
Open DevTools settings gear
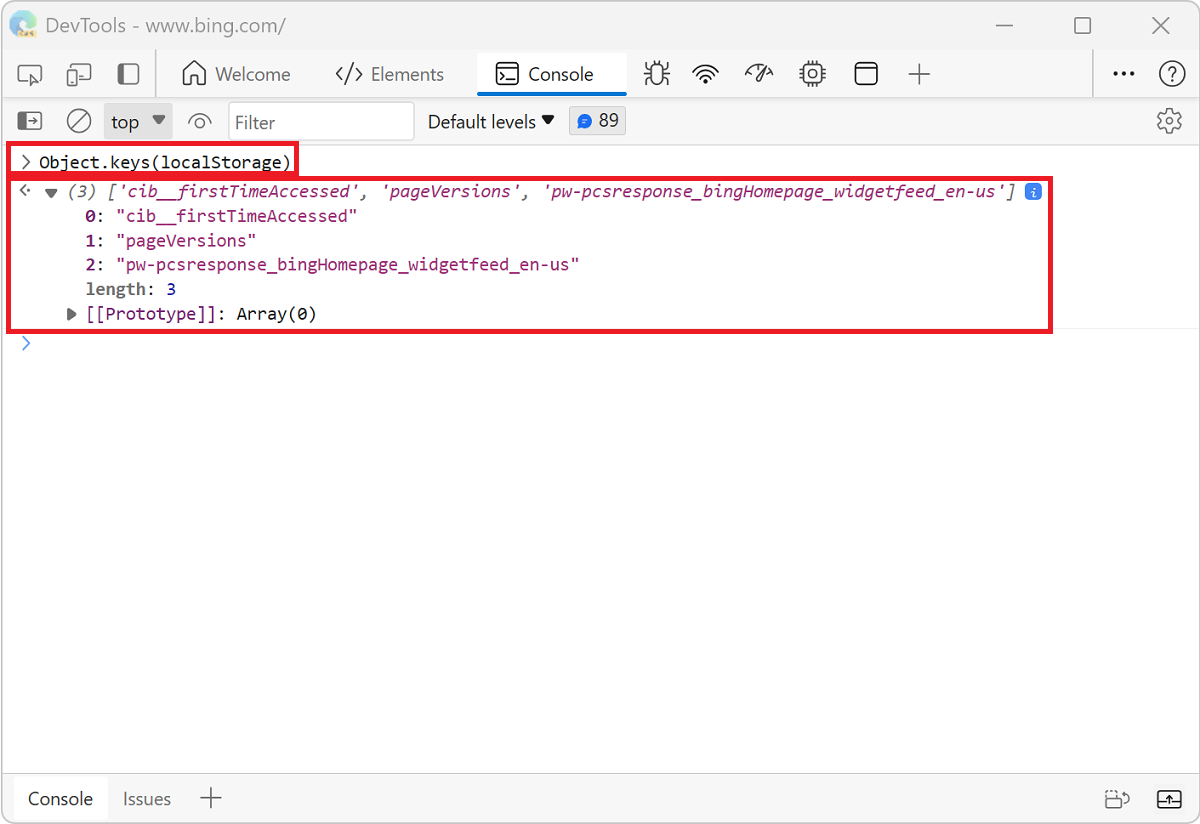tap(1168, 120)
